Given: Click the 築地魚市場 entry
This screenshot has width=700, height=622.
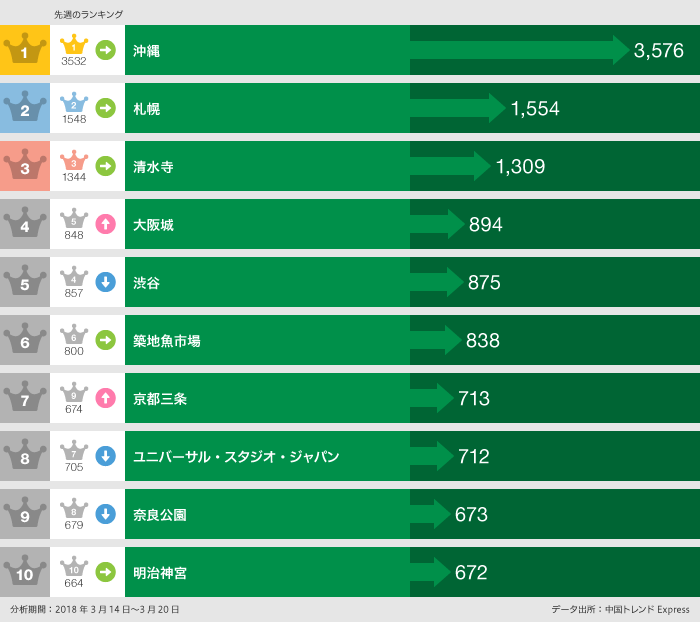Looking at the screenshot, I should pos(167,341).
